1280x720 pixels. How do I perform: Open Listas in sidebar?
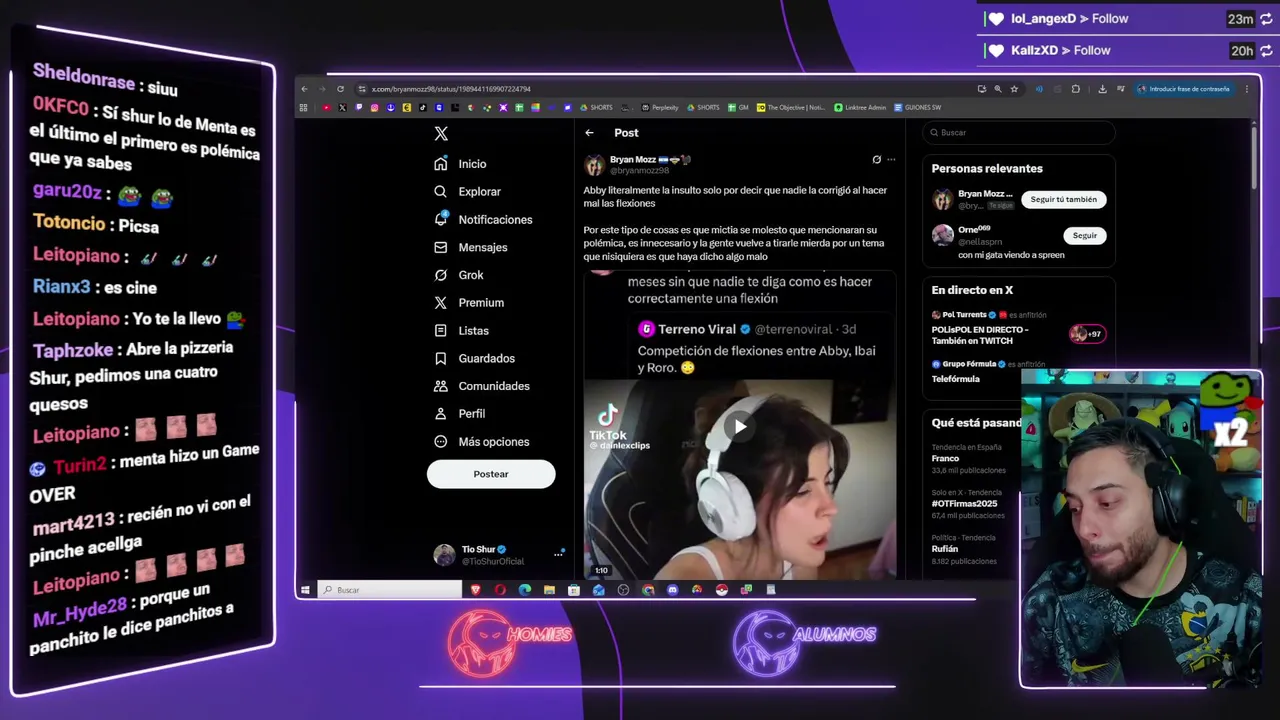(x=462, y=330)
